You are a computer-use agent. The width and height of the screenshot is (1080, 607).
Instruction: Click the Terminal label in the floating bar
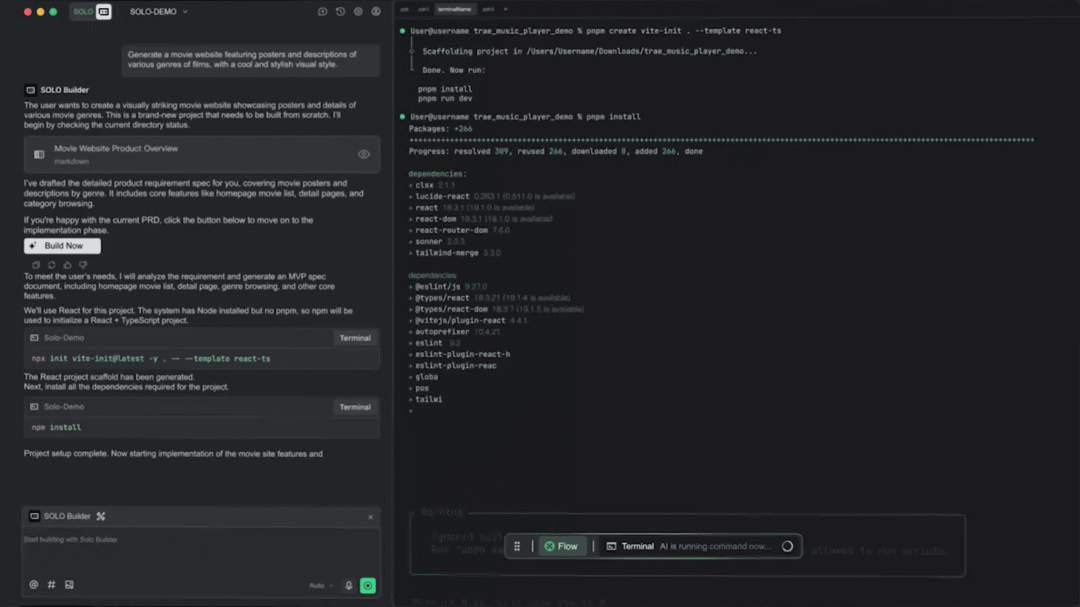click(638, 546)
